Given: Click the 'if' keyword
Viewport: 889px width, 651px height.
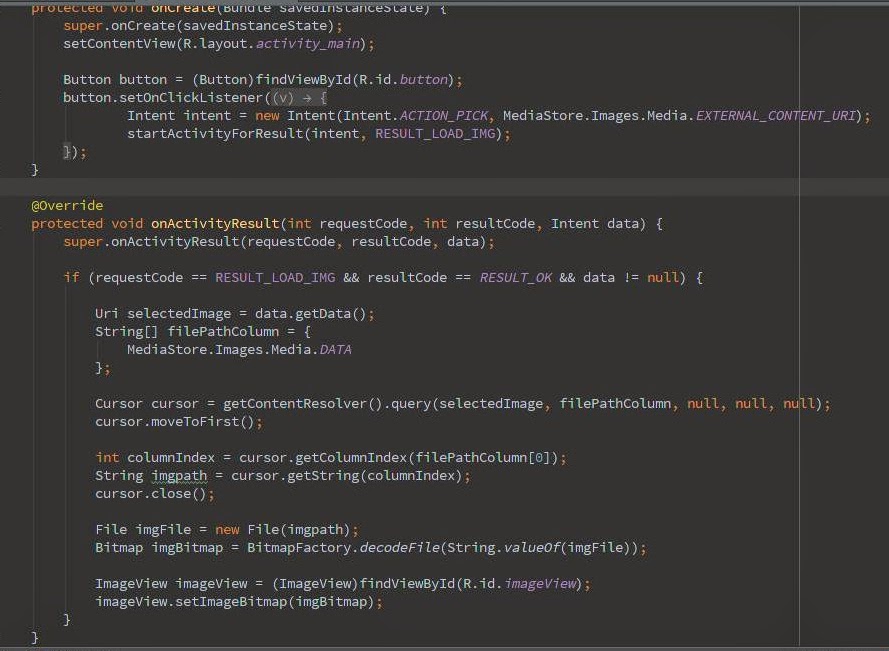Looking at the screenshot, I should click(71, 278).
